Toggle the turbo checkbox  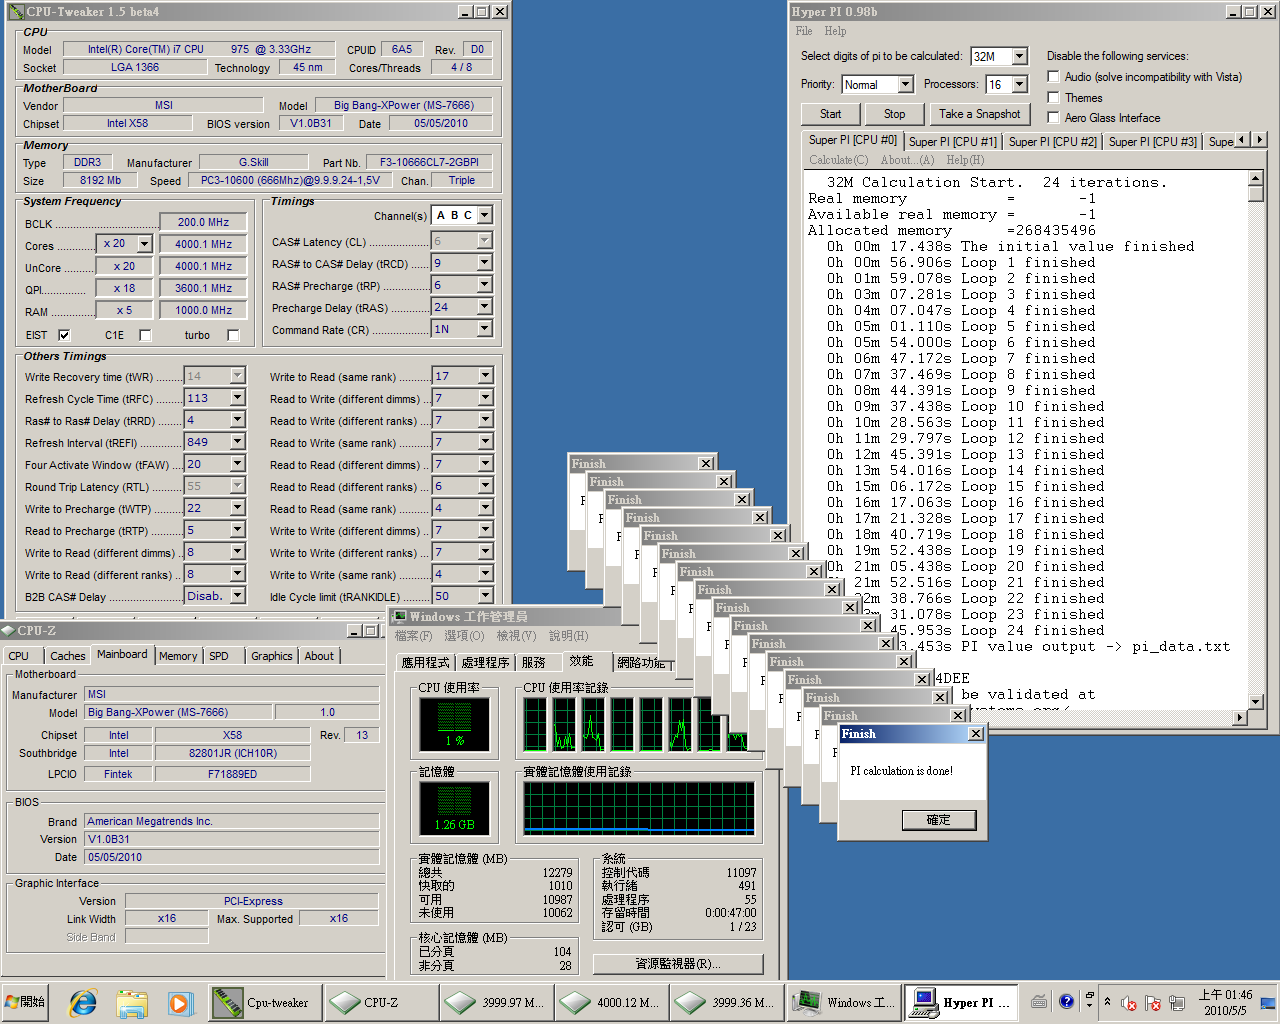click(x=233, y=335)
